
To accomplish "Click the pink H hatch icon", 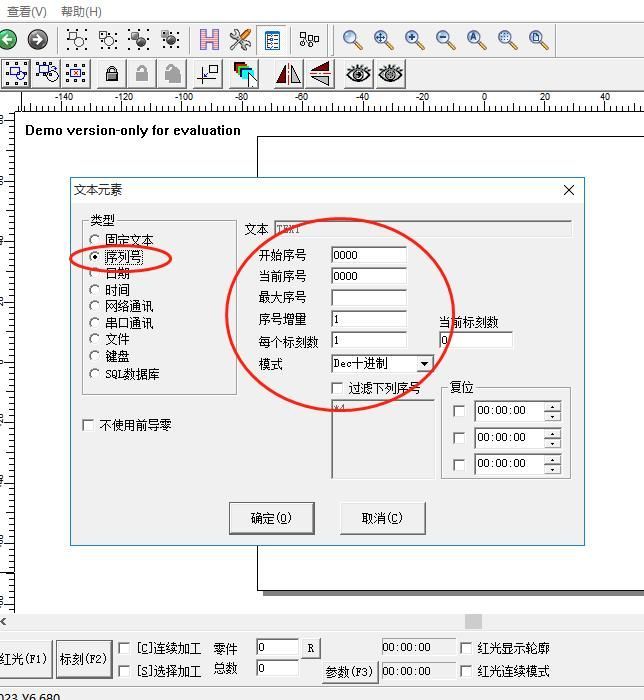I will coord(209,40).
